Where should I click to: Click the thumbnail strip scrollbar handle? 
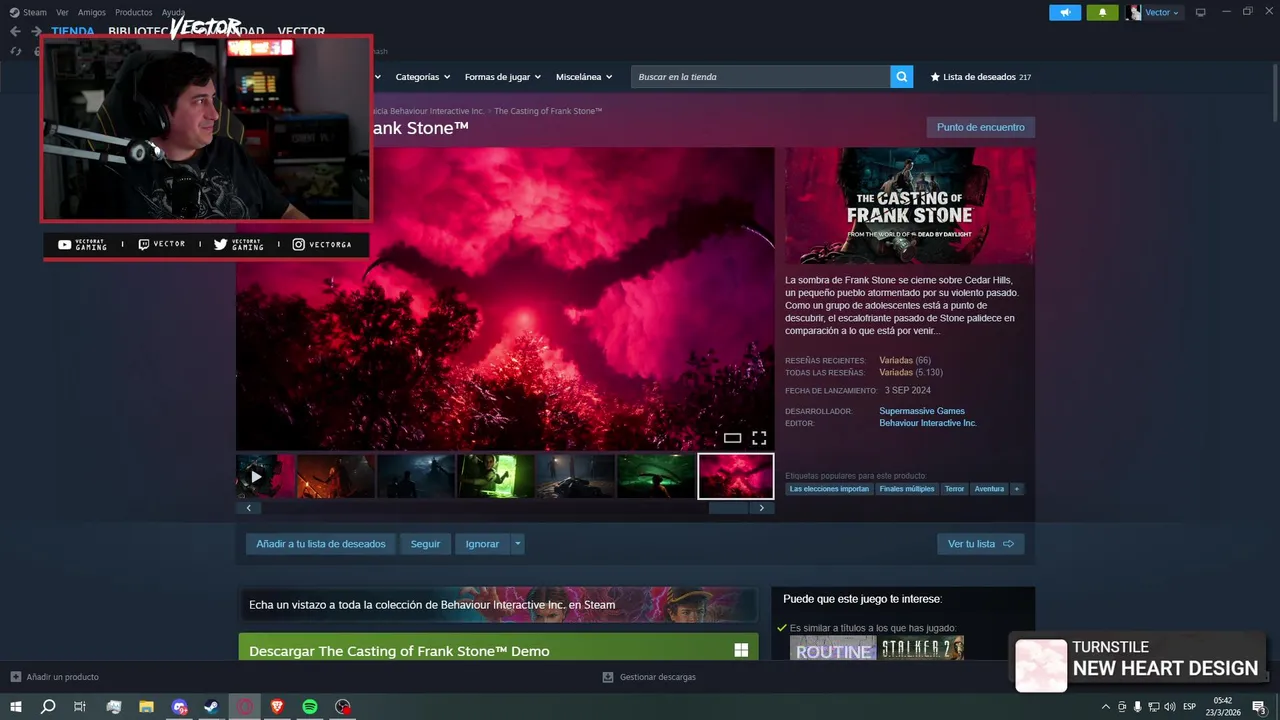pos(728,508)
